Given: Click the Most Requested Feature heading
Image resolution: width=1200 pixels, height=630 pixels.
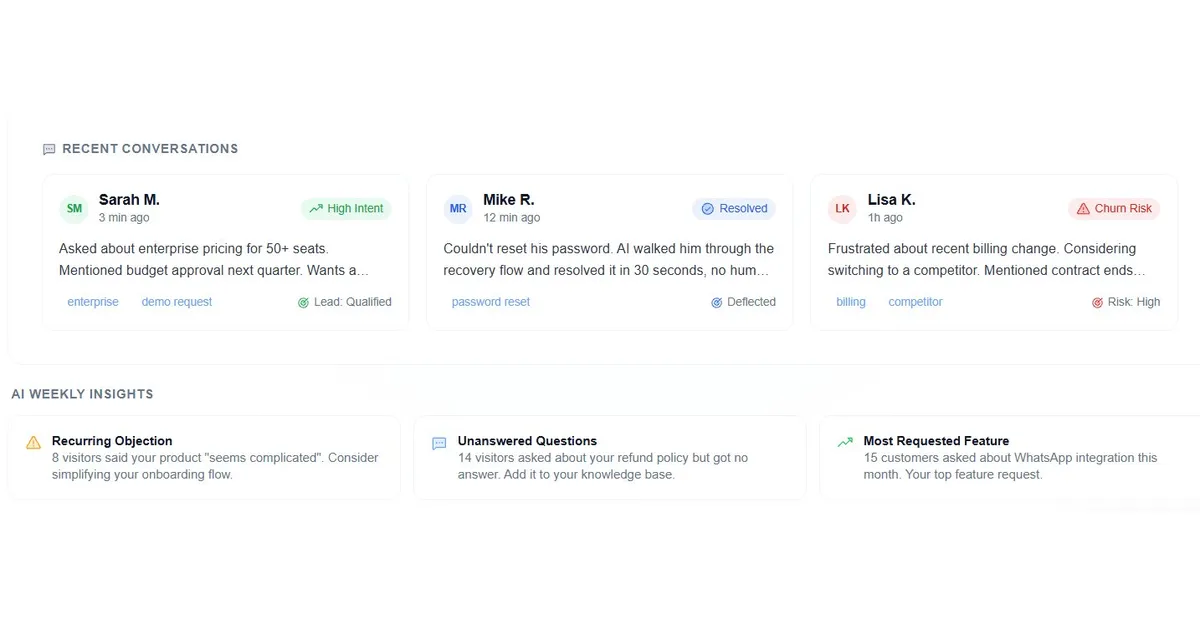Looking at the screenshot, I should [x=936, y=441].
